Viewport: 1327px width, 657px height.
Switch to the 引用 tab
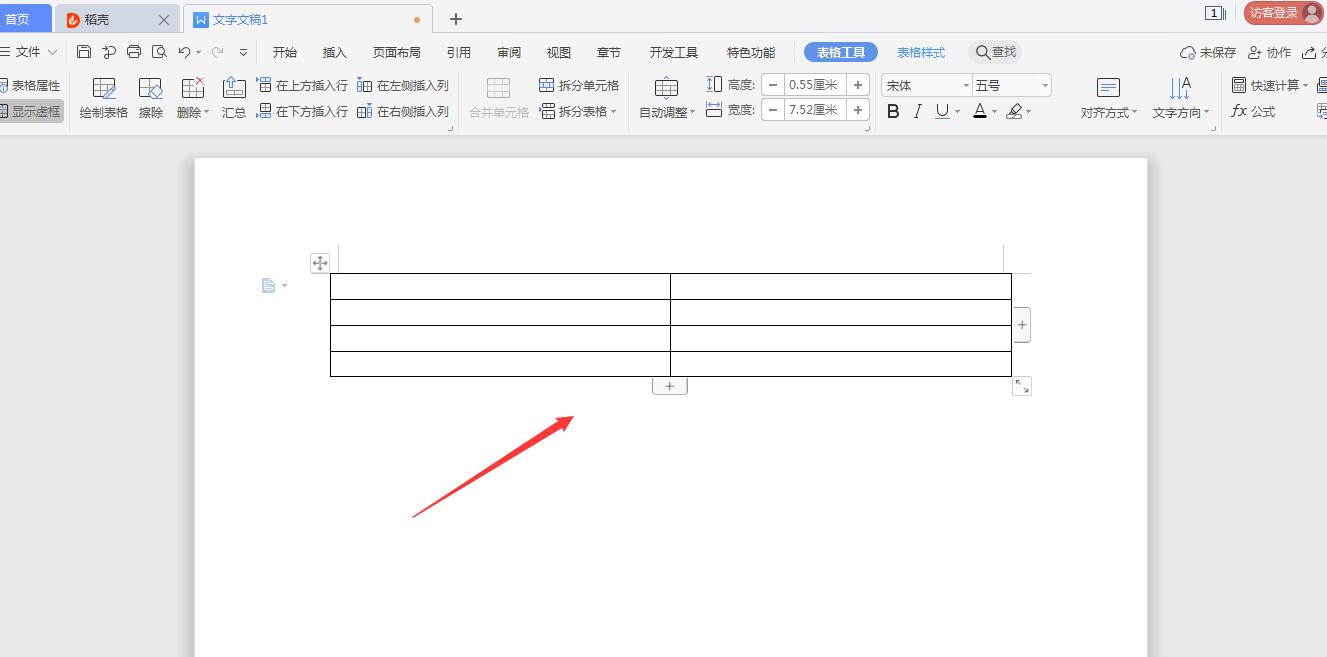[x=459, y=52]
